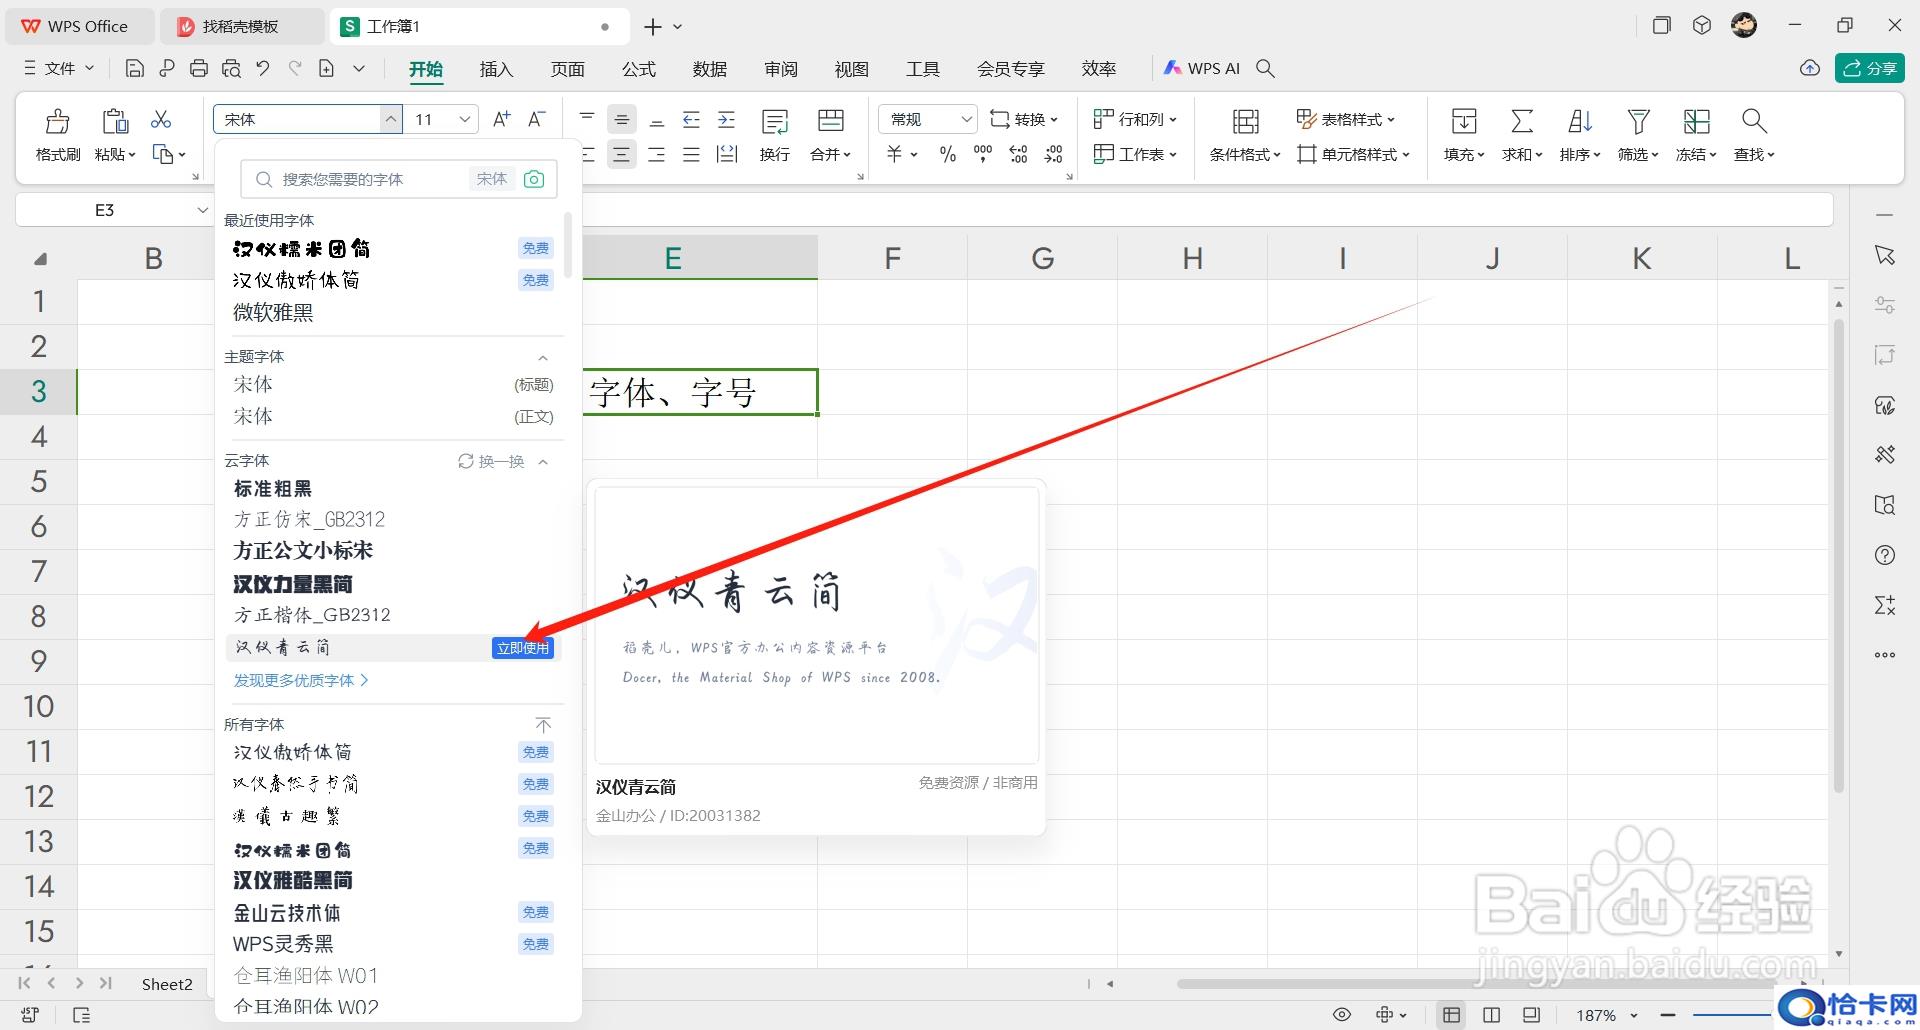Click the selection arrow icon in right sidebar

click(x=1885, y=255)
